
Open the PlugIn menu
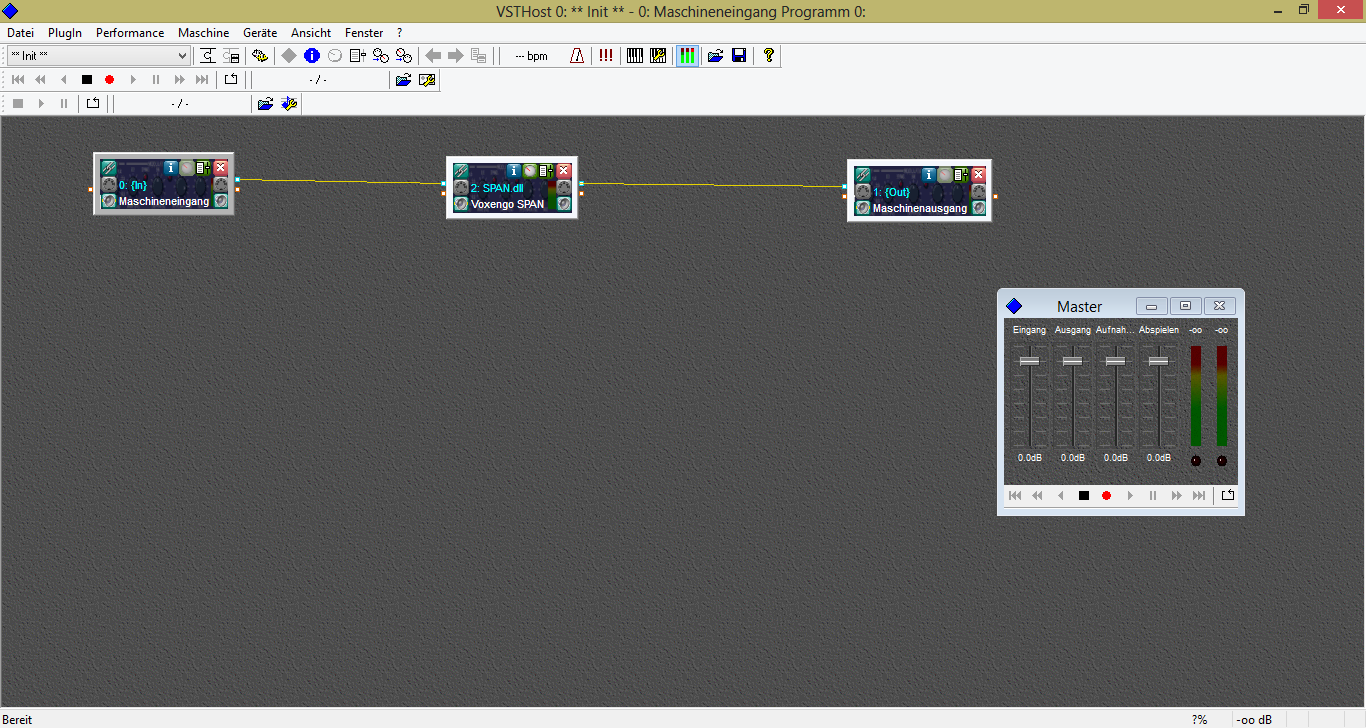click(65, 33)
